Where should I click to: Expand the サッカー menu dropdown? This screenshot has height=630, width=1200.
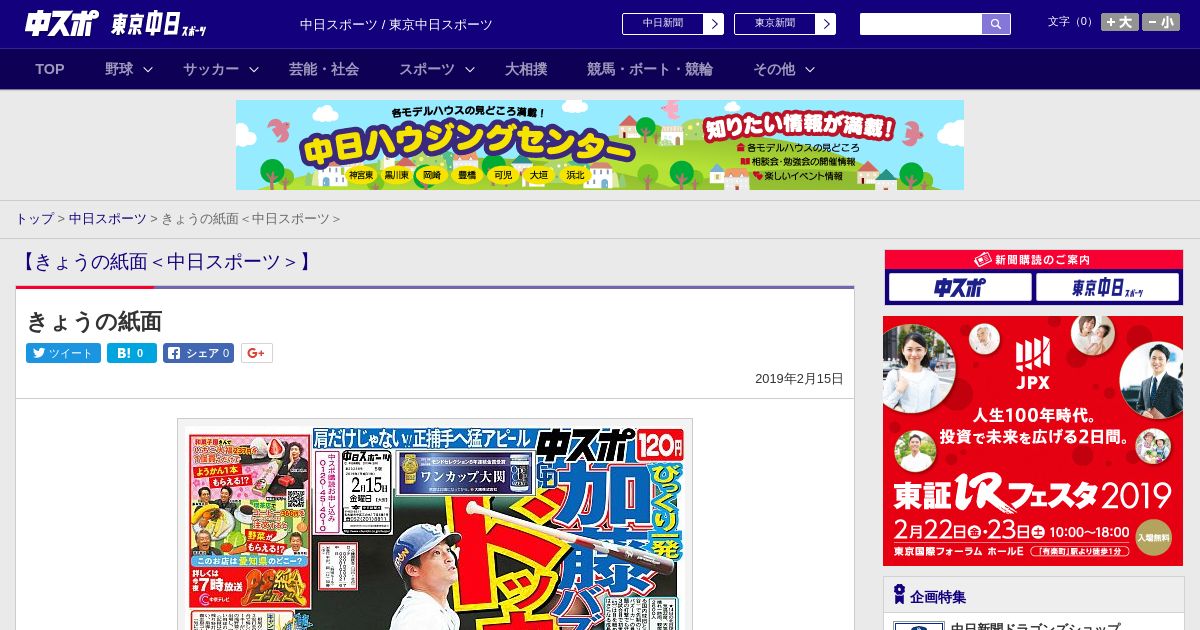tap(221, 69)
